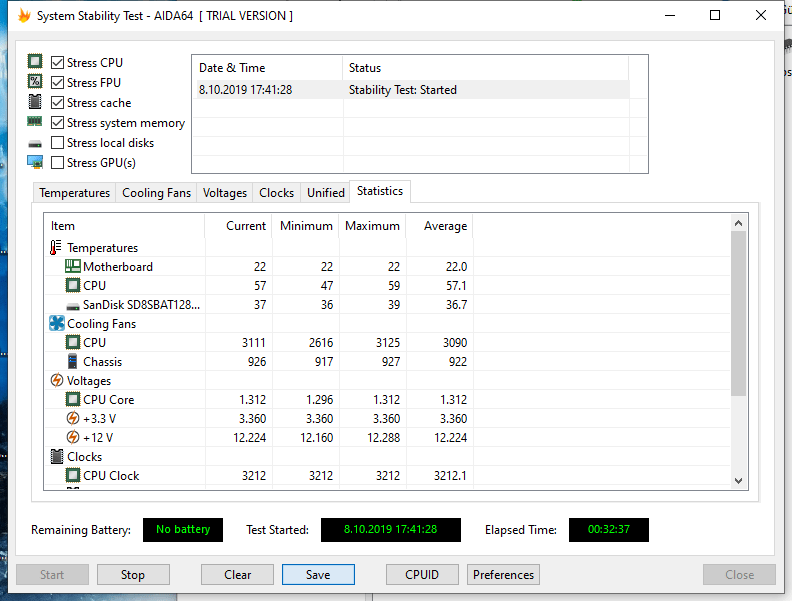Click the Test Started time display
Screen dimensions: 792x601
390,529
